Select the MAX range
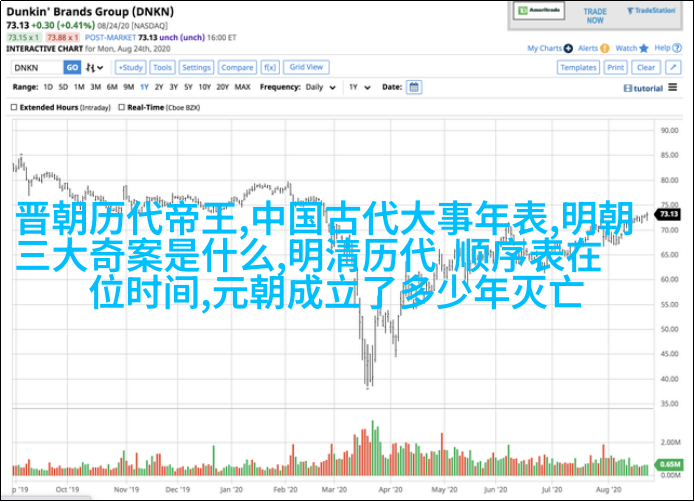Screen dimensions: 695x502 [x=242, y=87]
